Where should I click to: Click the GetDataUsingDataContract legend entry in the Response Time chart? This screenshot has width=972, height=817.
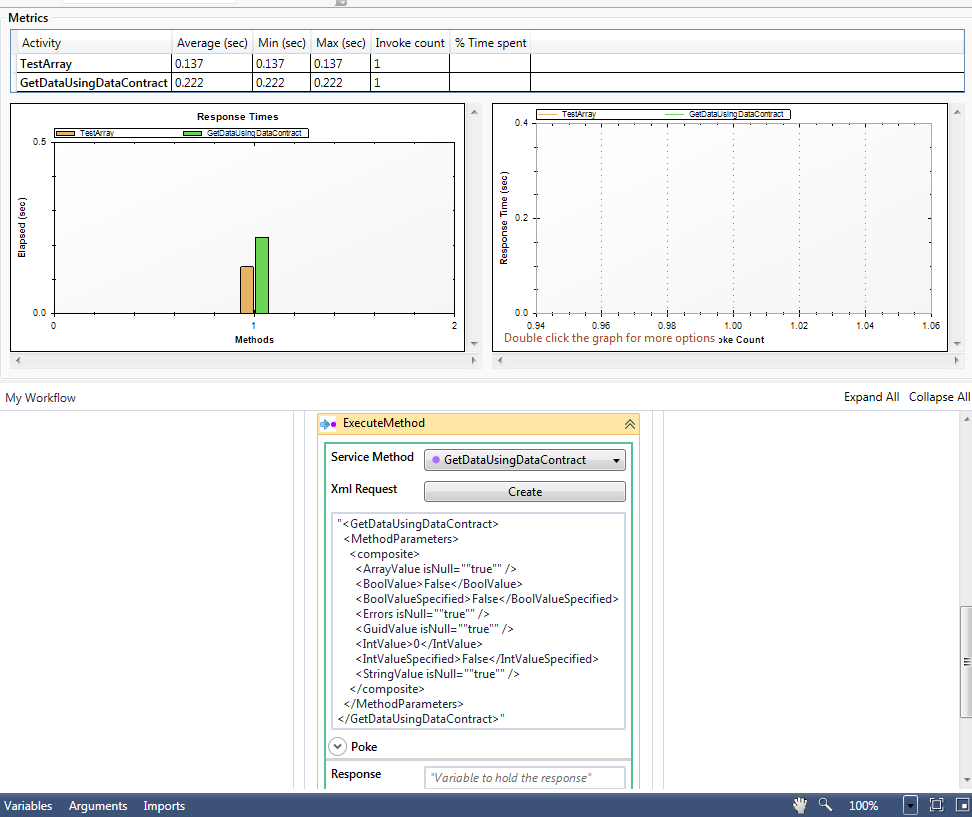coord(724,114)
